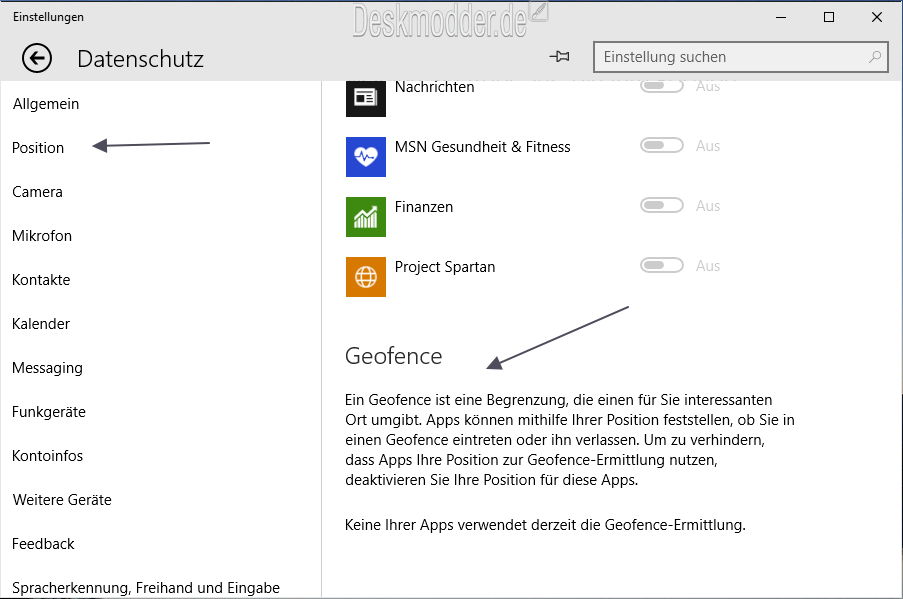Turn on Project Spartan location switch
Viewport: 903px width, 599px height.
coord(661,266)
